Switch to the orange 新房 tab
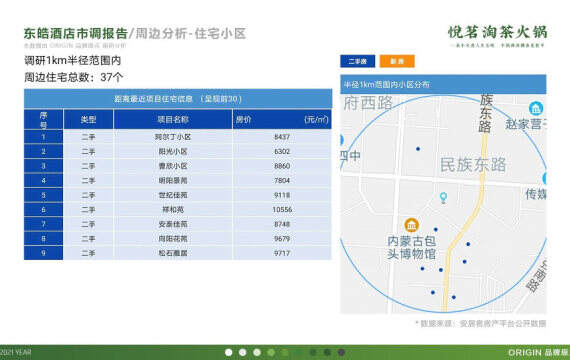 [x=397, y=61]
